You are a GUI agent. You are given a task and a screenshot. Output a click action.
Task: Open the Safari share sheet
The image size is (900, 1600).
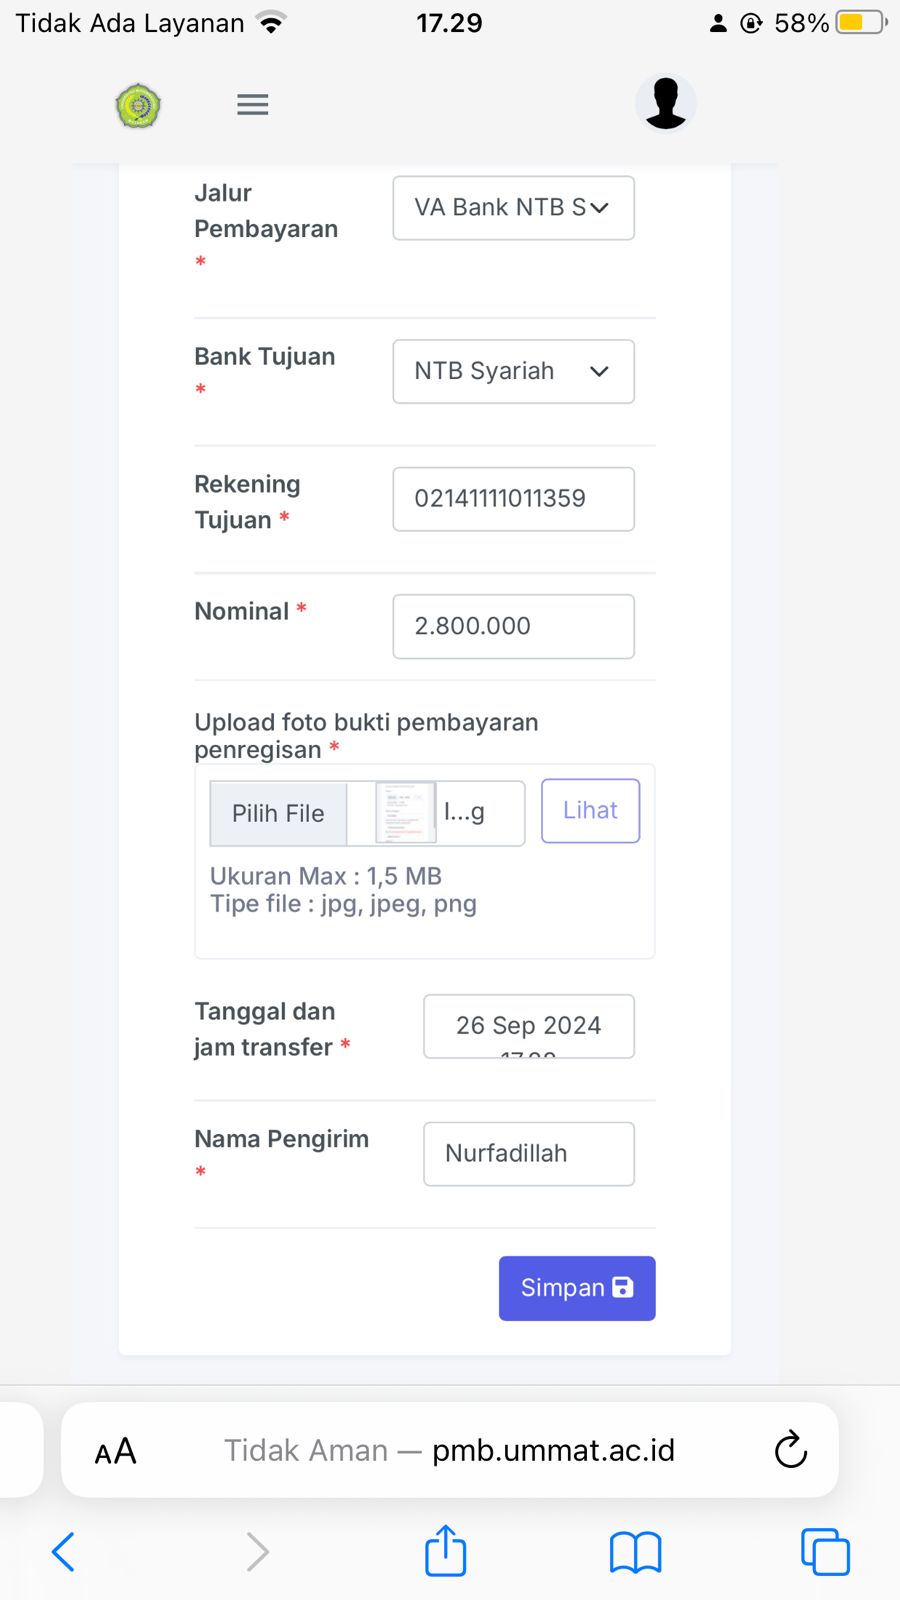[446, 1551]
